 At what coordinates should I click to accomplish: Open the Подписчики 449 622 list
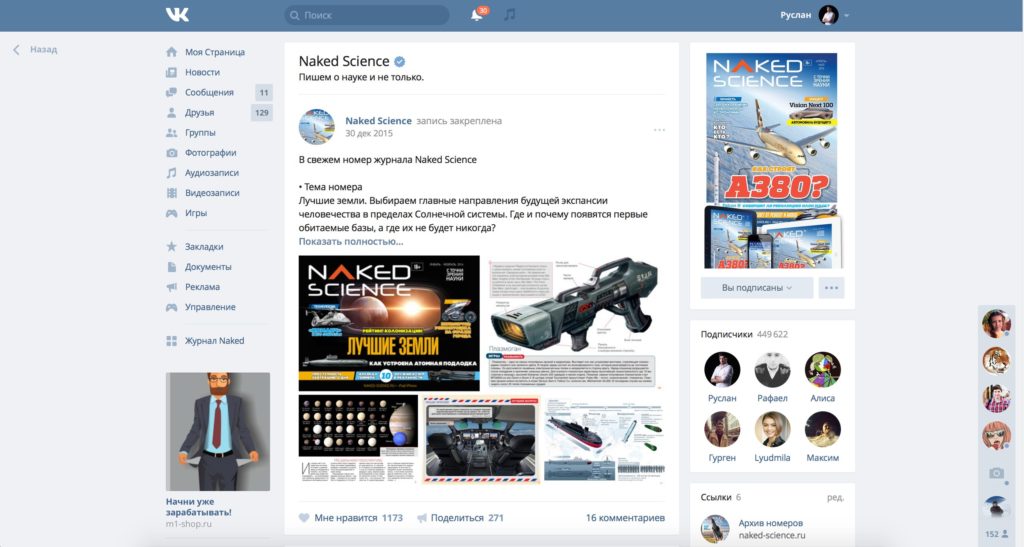click(x=744, y=334)
